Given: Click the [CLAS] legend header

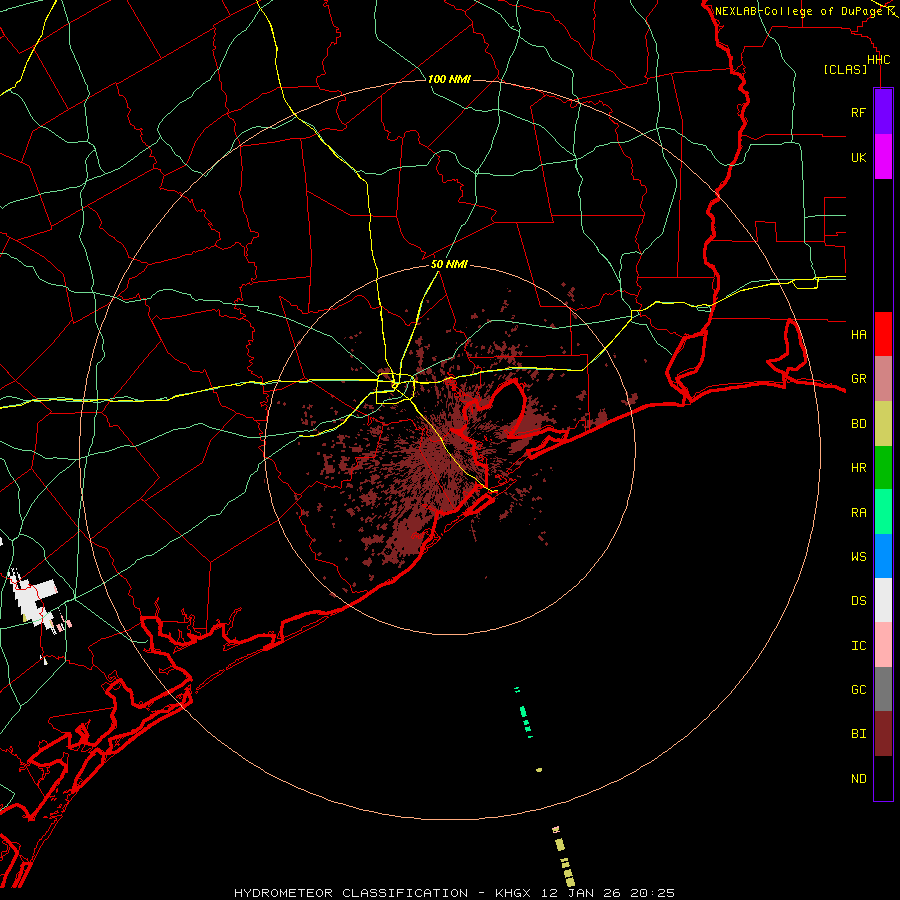Looking at the screenshot, I should (x=845, y=69).
